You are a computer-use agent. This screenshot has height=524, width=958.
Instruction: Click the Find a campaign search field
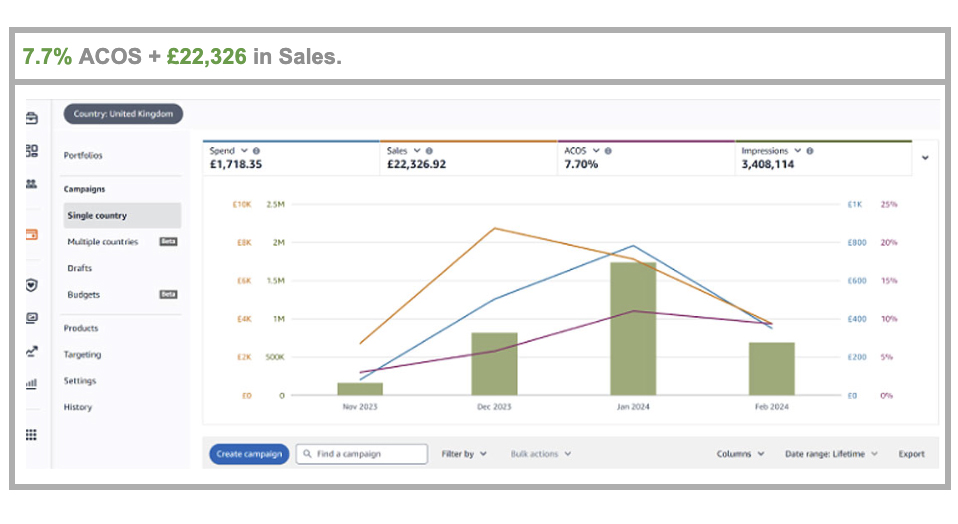pyautogui.click(x=362, y=454)
